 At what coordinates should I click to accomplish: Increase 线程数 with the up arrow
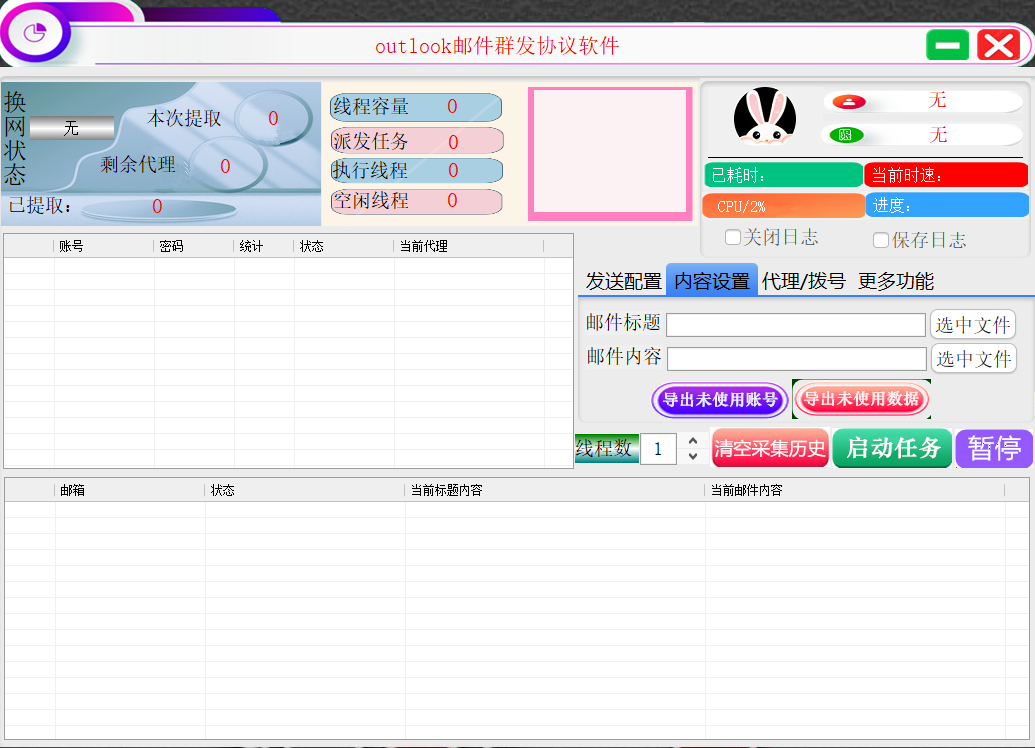pyautogui.click(x=693, y=440)
